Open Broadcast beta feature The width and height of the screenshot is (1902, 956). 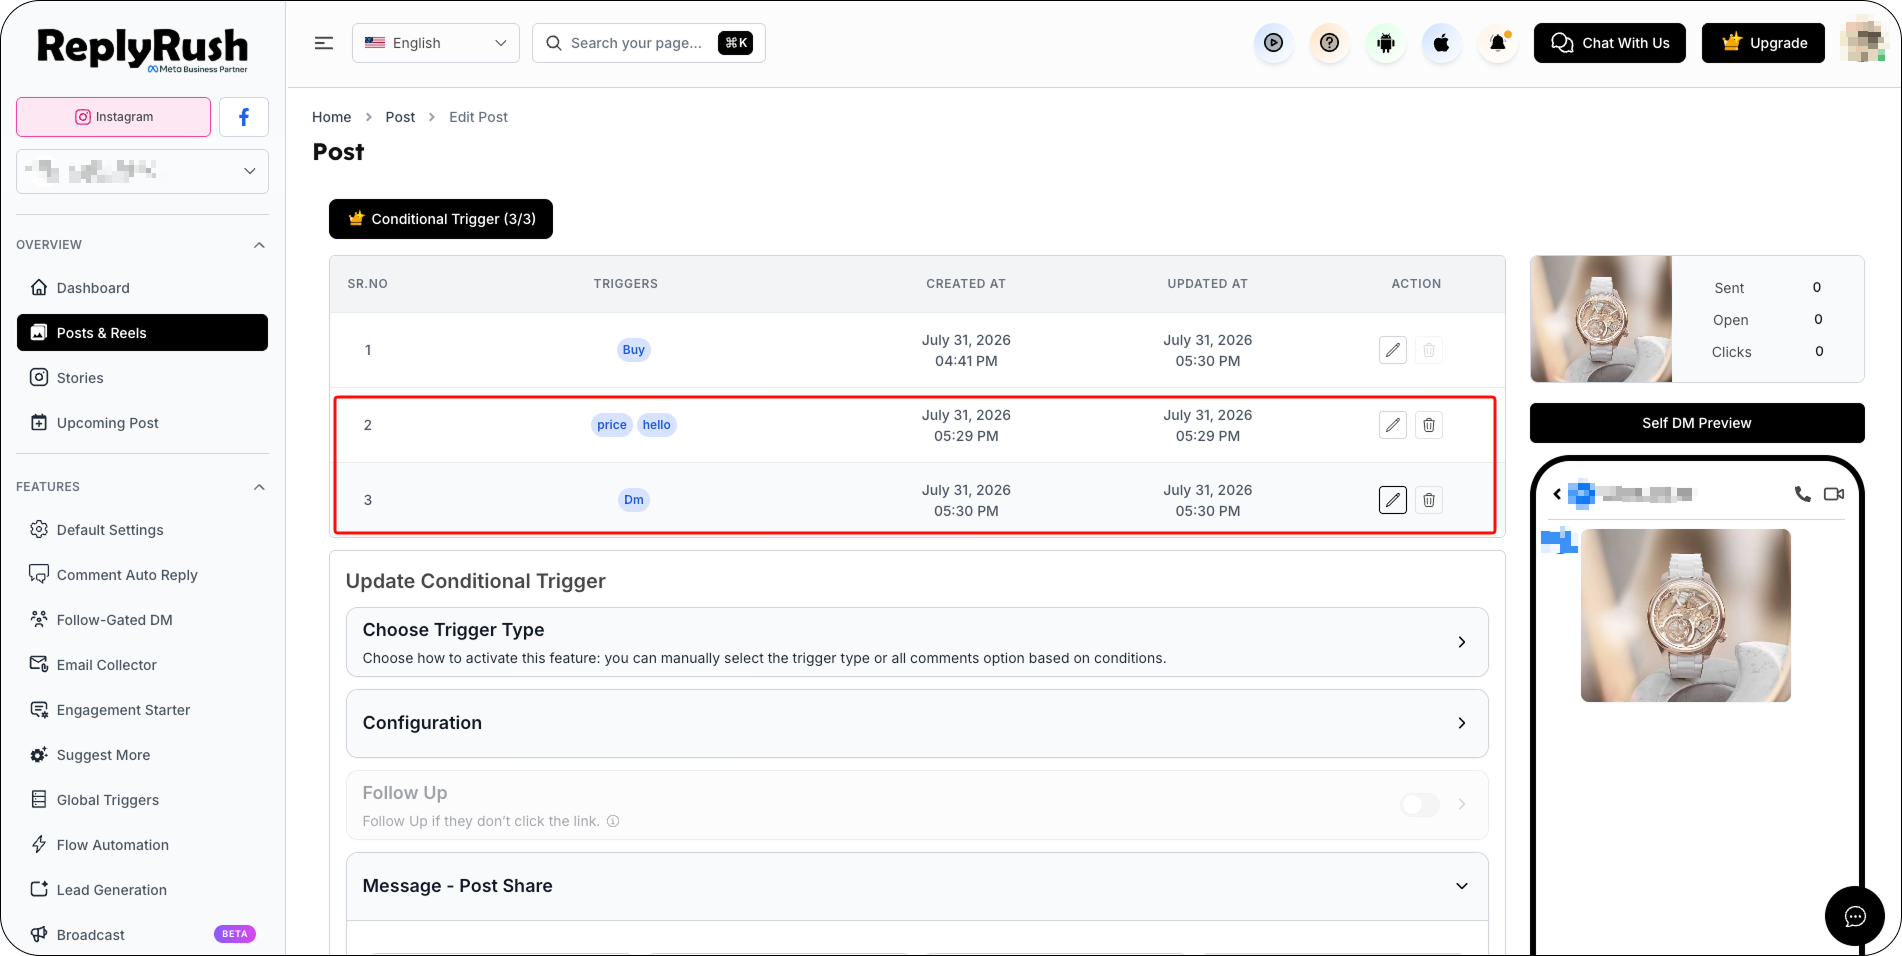tap(142, 935)
